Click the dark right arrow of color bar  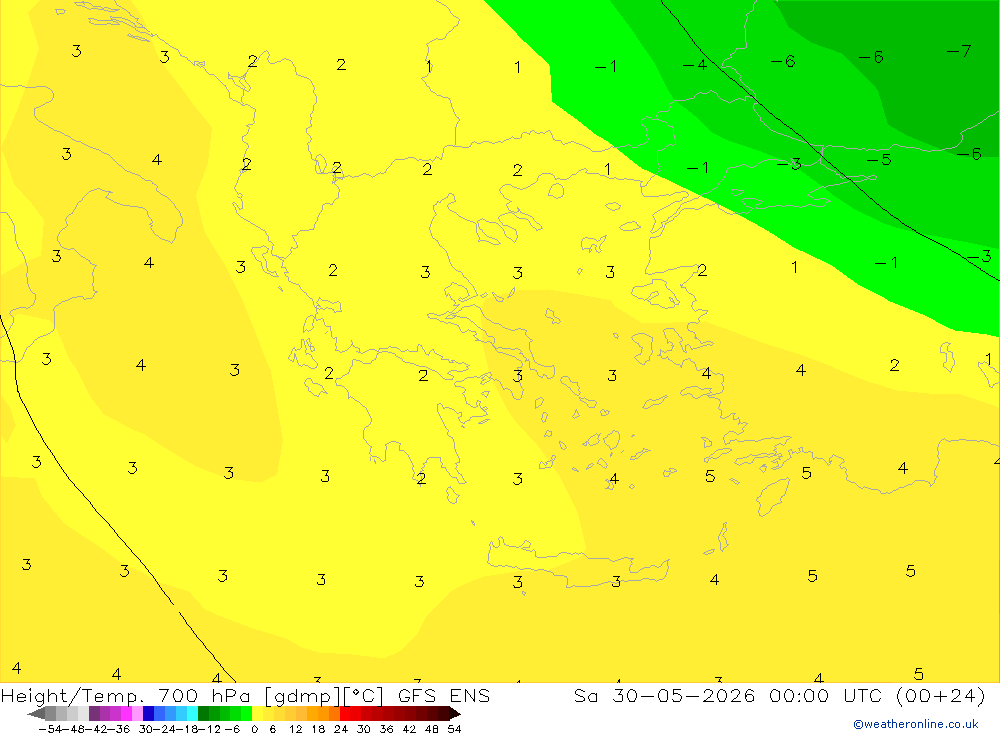[x=455, y=714]
